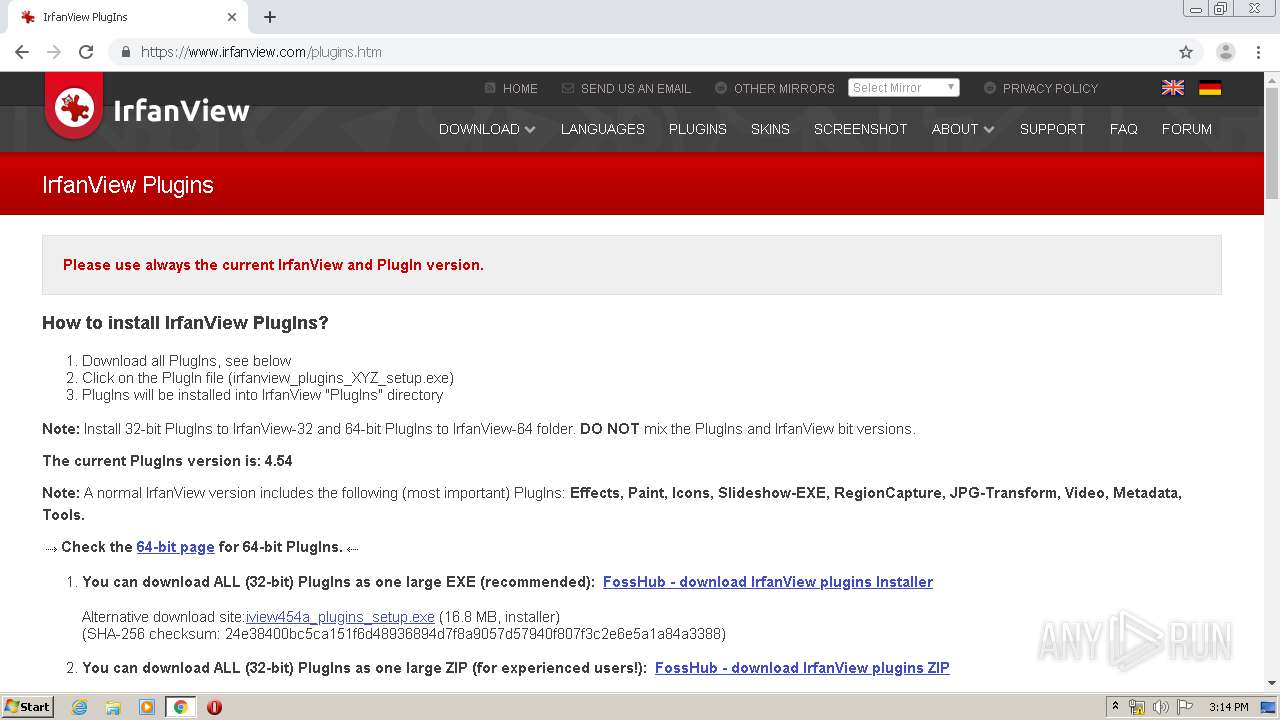Open the FAQ menu item

(1123, 129)
